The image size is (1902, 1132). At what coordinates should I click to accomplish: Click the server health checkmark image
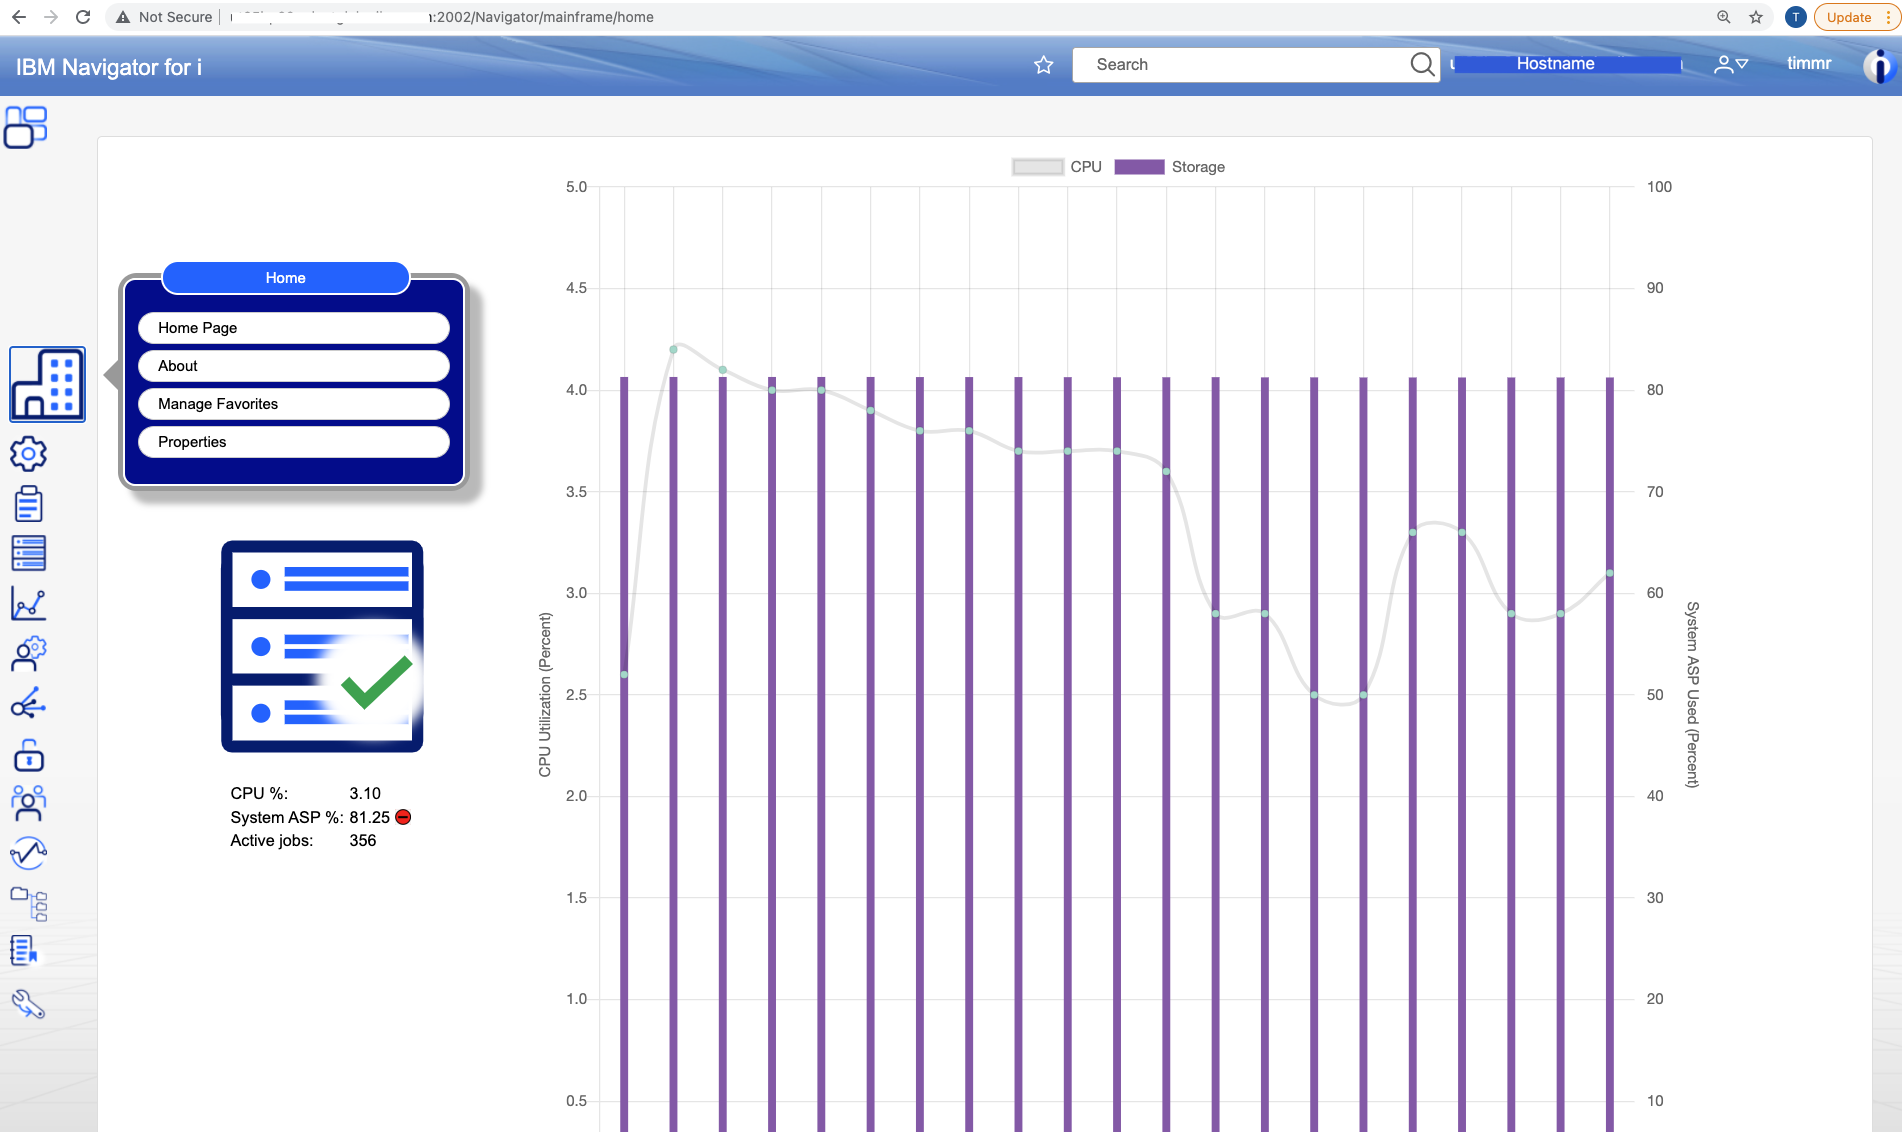[322, 646]
